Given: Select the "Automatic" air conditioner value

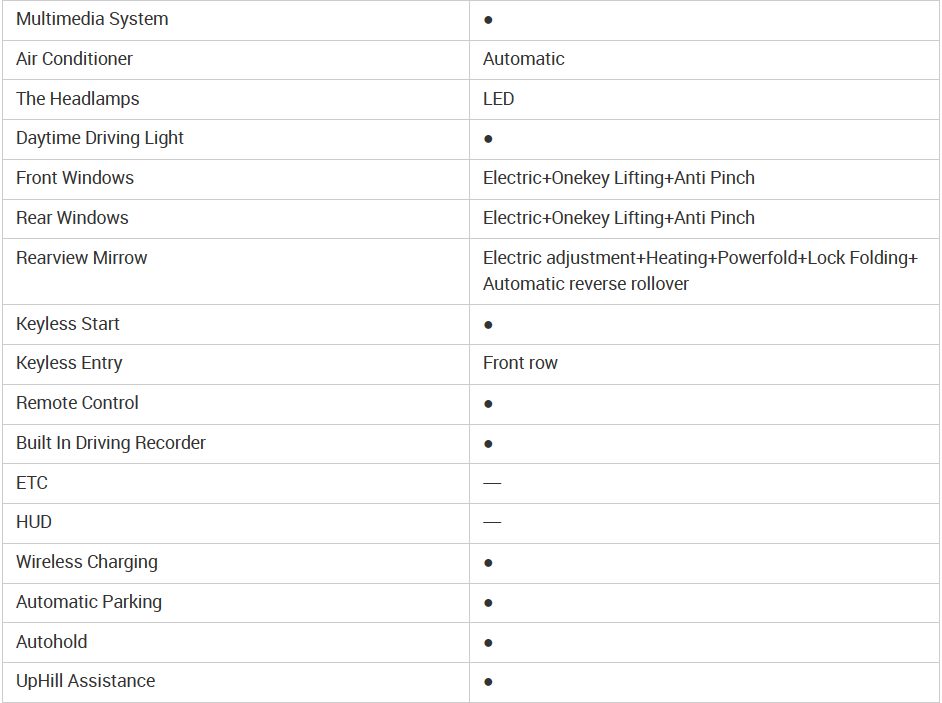Looking at the screenshot, I should (523, 59).
